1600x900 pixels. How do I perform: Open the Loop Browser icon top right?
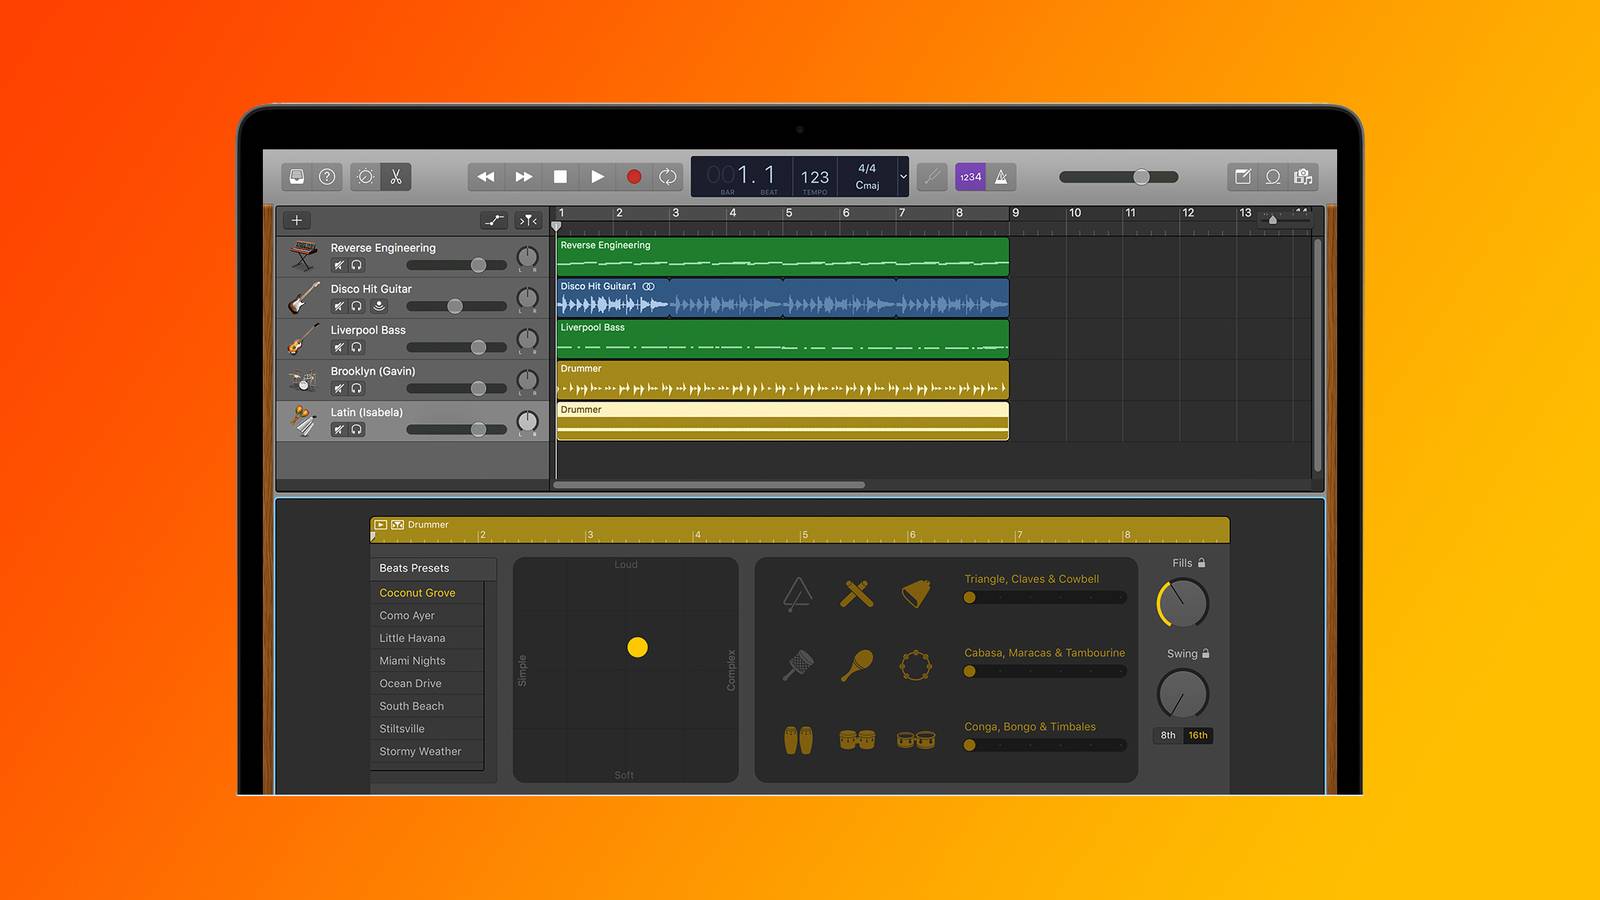click(1273, 177)
